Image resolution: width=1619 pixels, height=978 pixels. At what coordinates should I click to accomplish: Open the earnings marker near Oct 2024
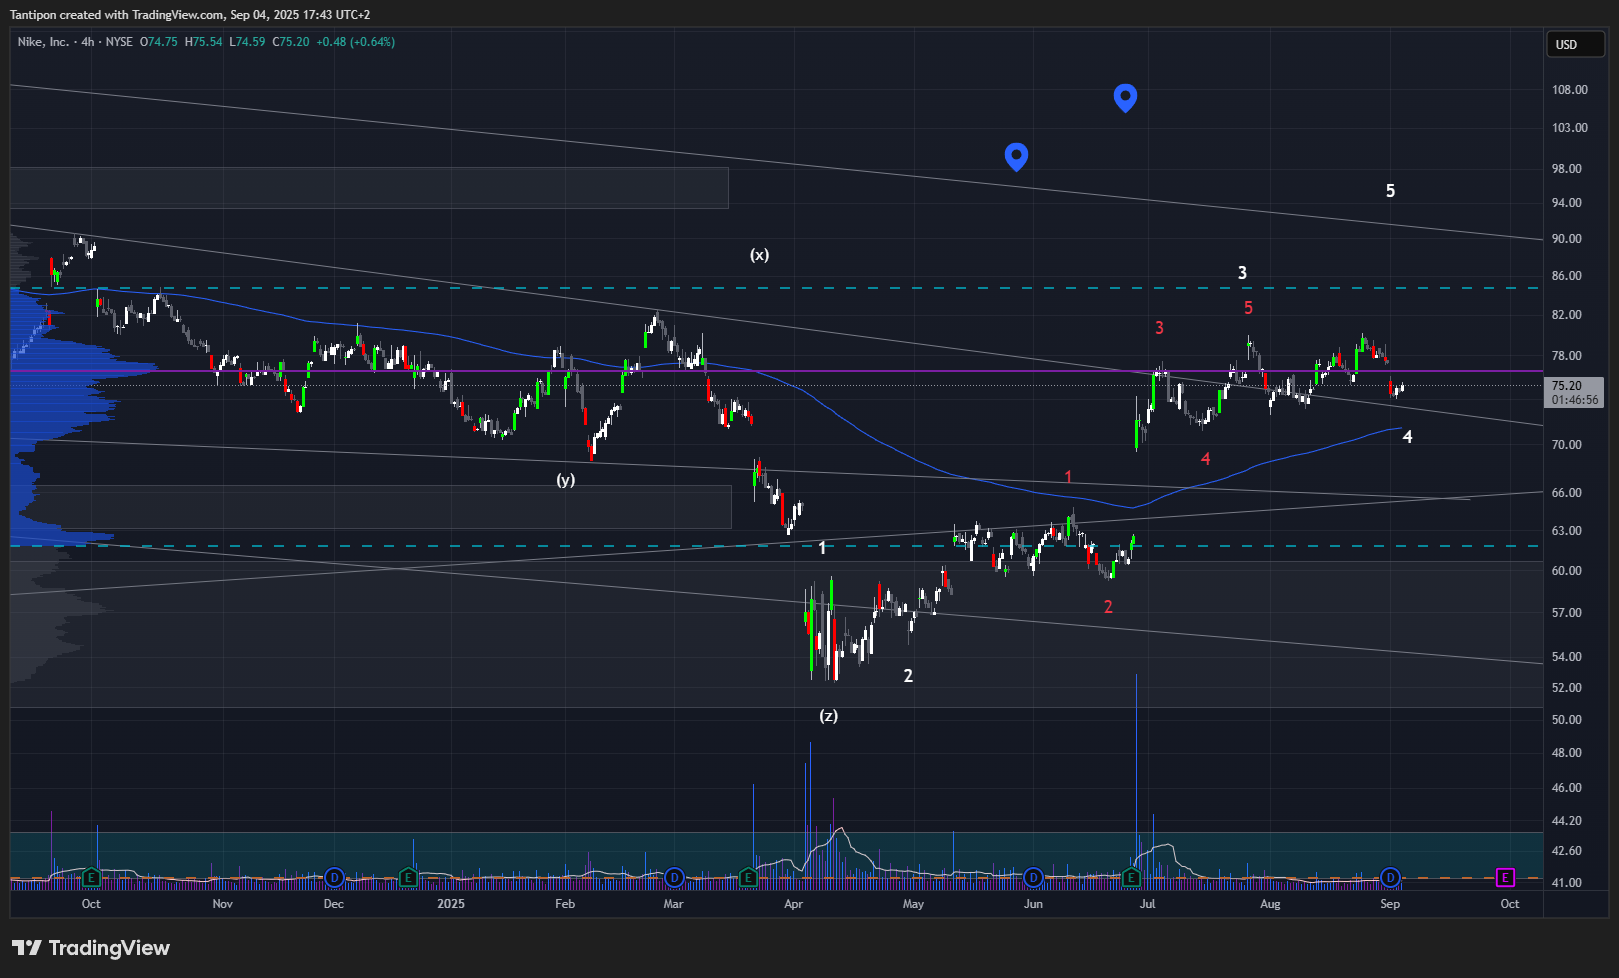91,878
